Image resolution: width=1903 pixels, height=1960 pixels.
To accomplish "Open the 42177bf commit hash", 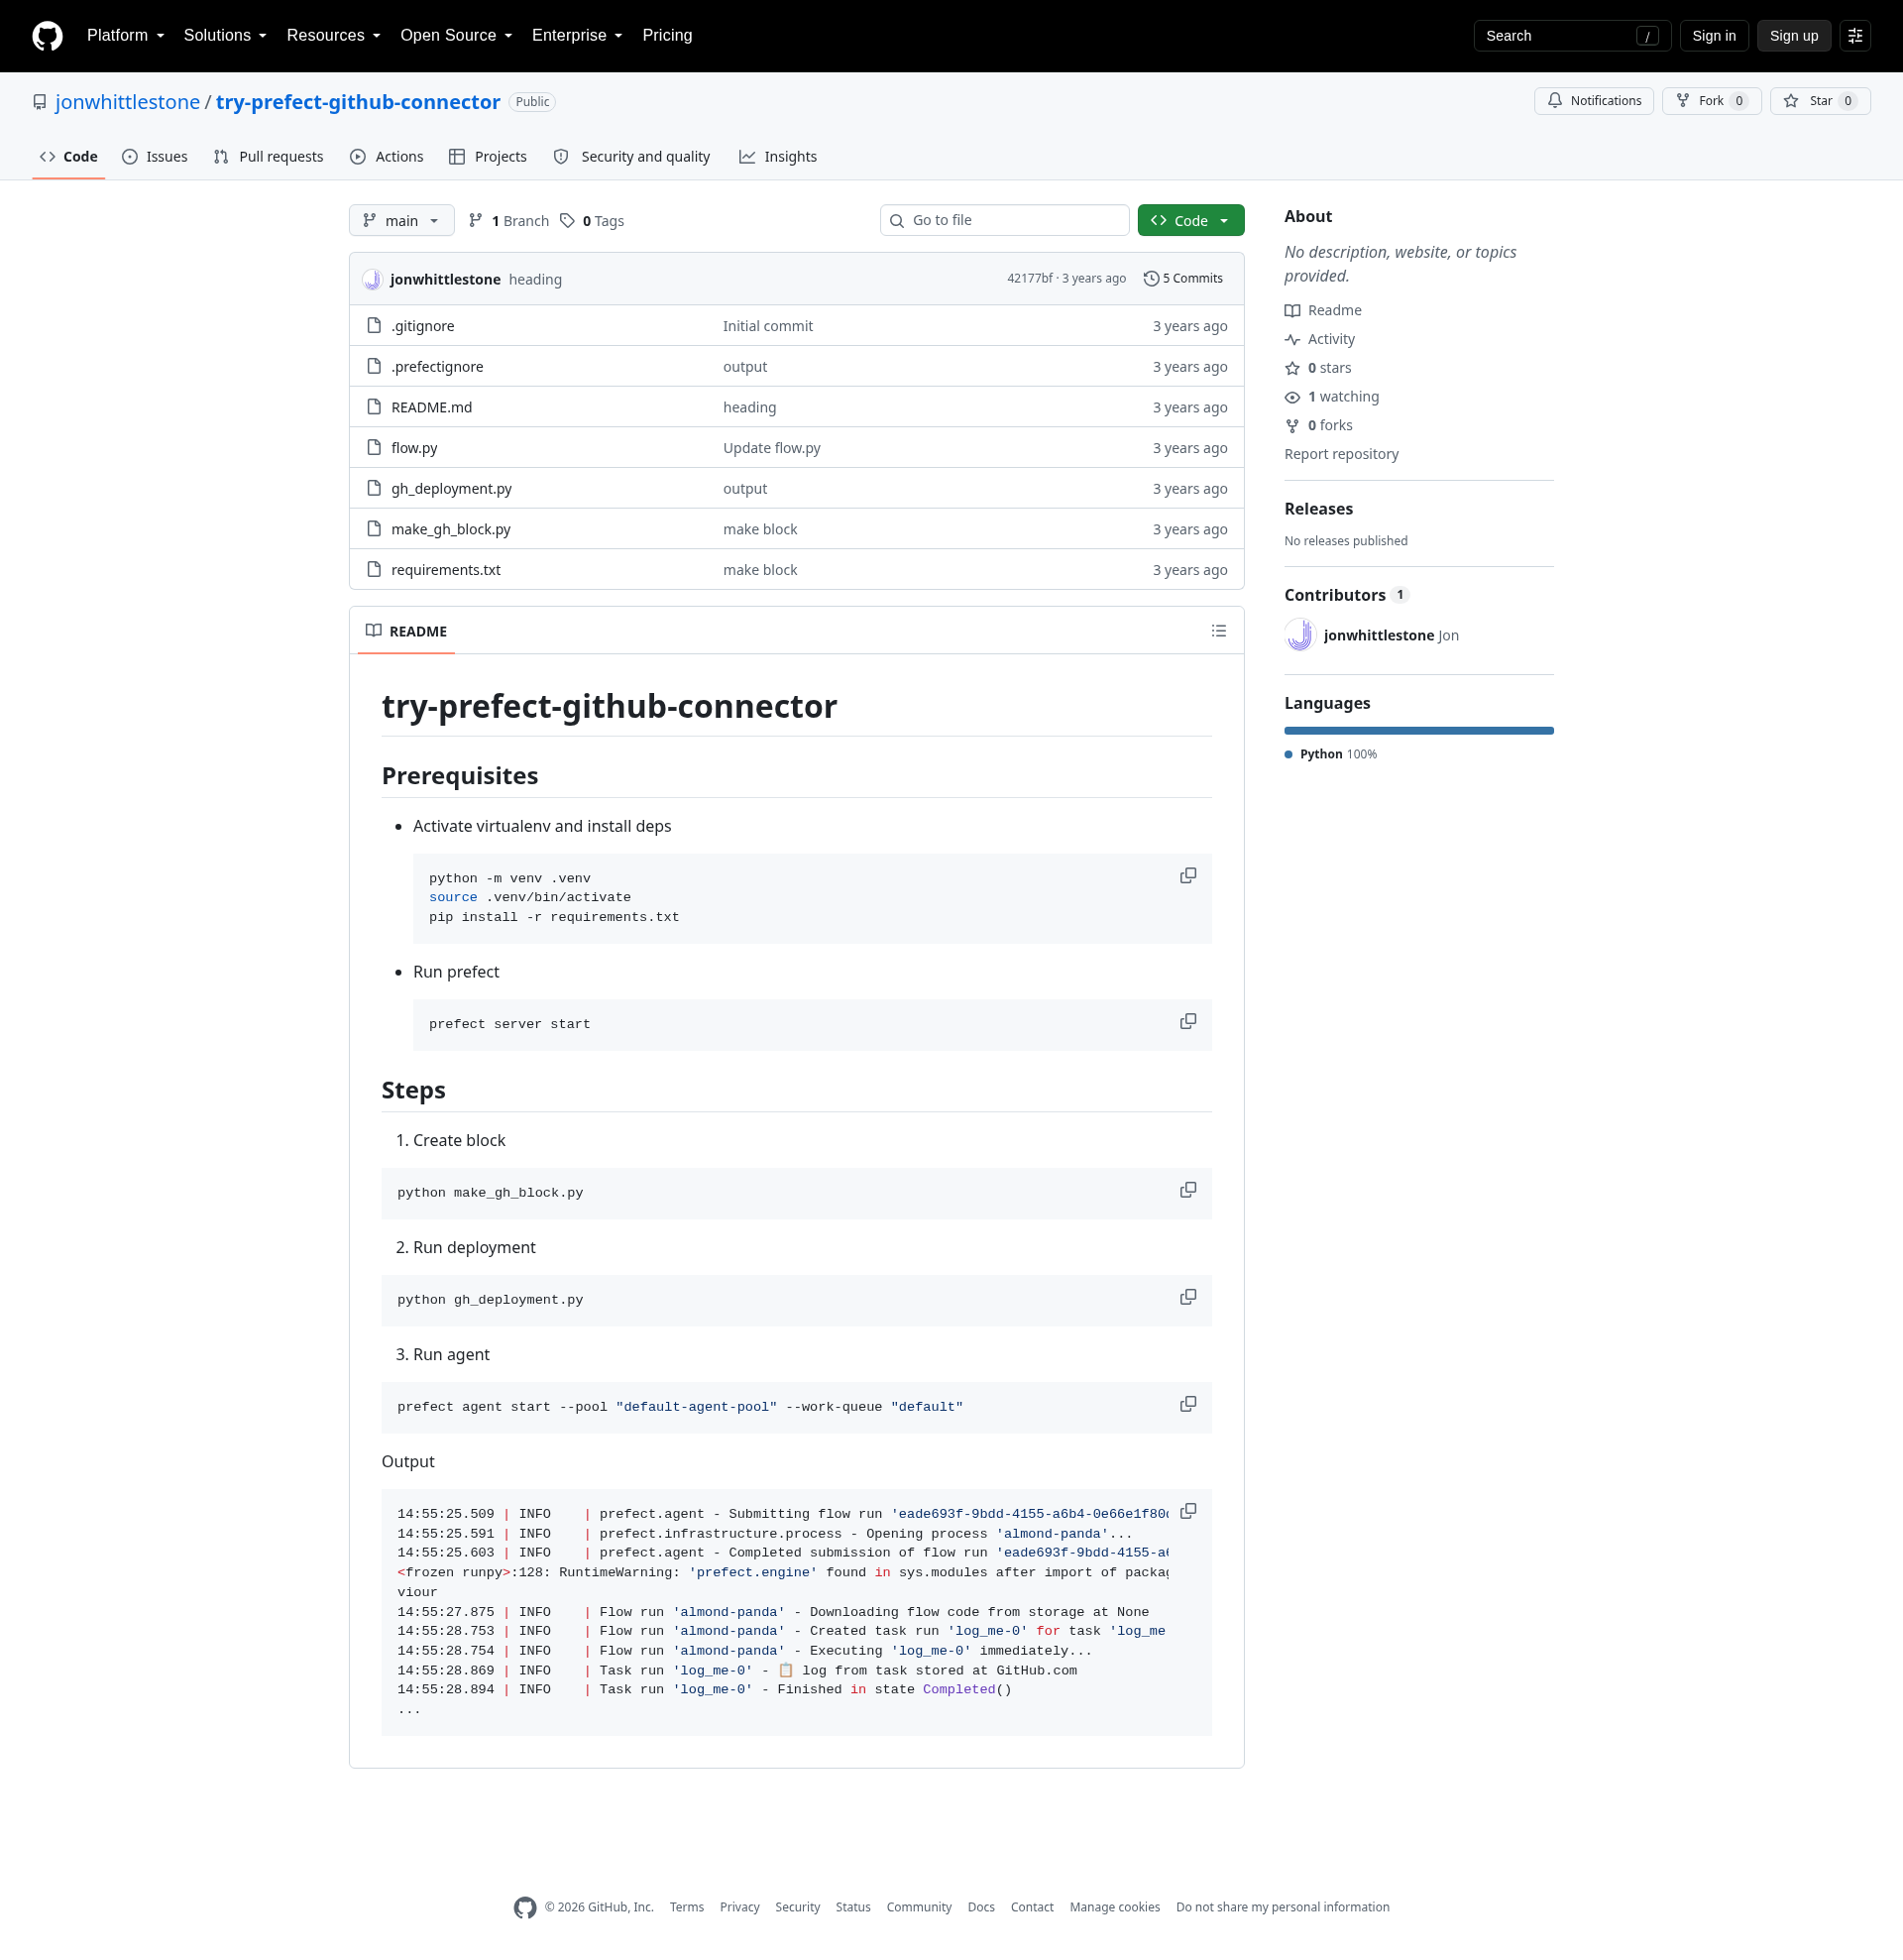I will [x=1029, y=279].
